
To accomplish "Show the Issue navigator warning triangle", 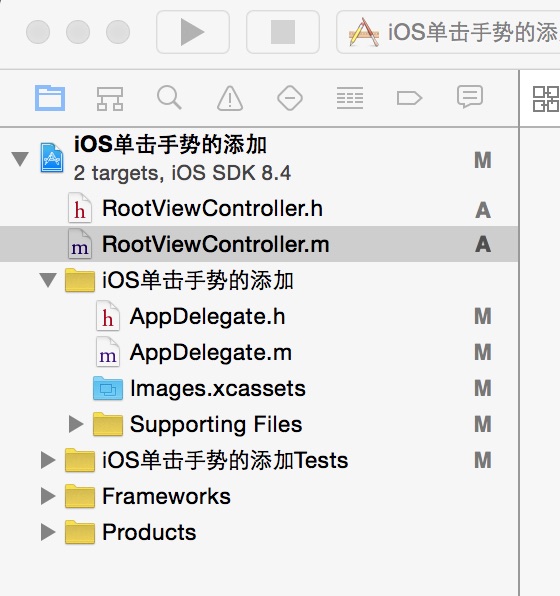I will click(230, 98).
